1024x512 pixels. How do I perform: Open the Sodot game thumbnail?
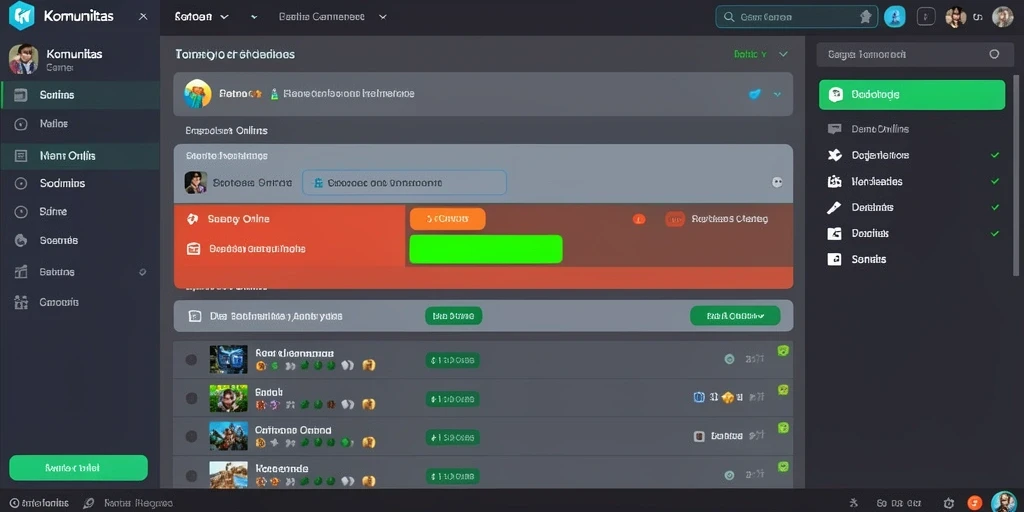[229, 398]
